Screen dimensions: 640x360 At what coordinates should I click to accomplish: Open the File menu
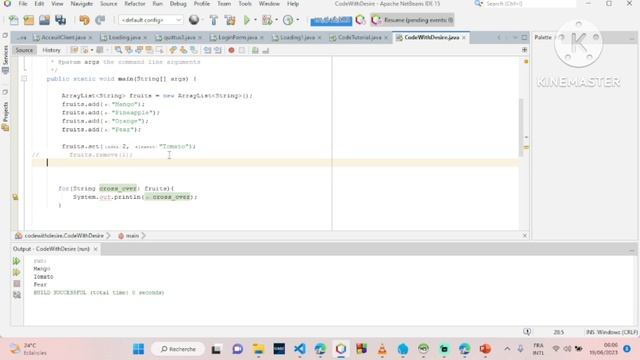[x=23, y=4]
